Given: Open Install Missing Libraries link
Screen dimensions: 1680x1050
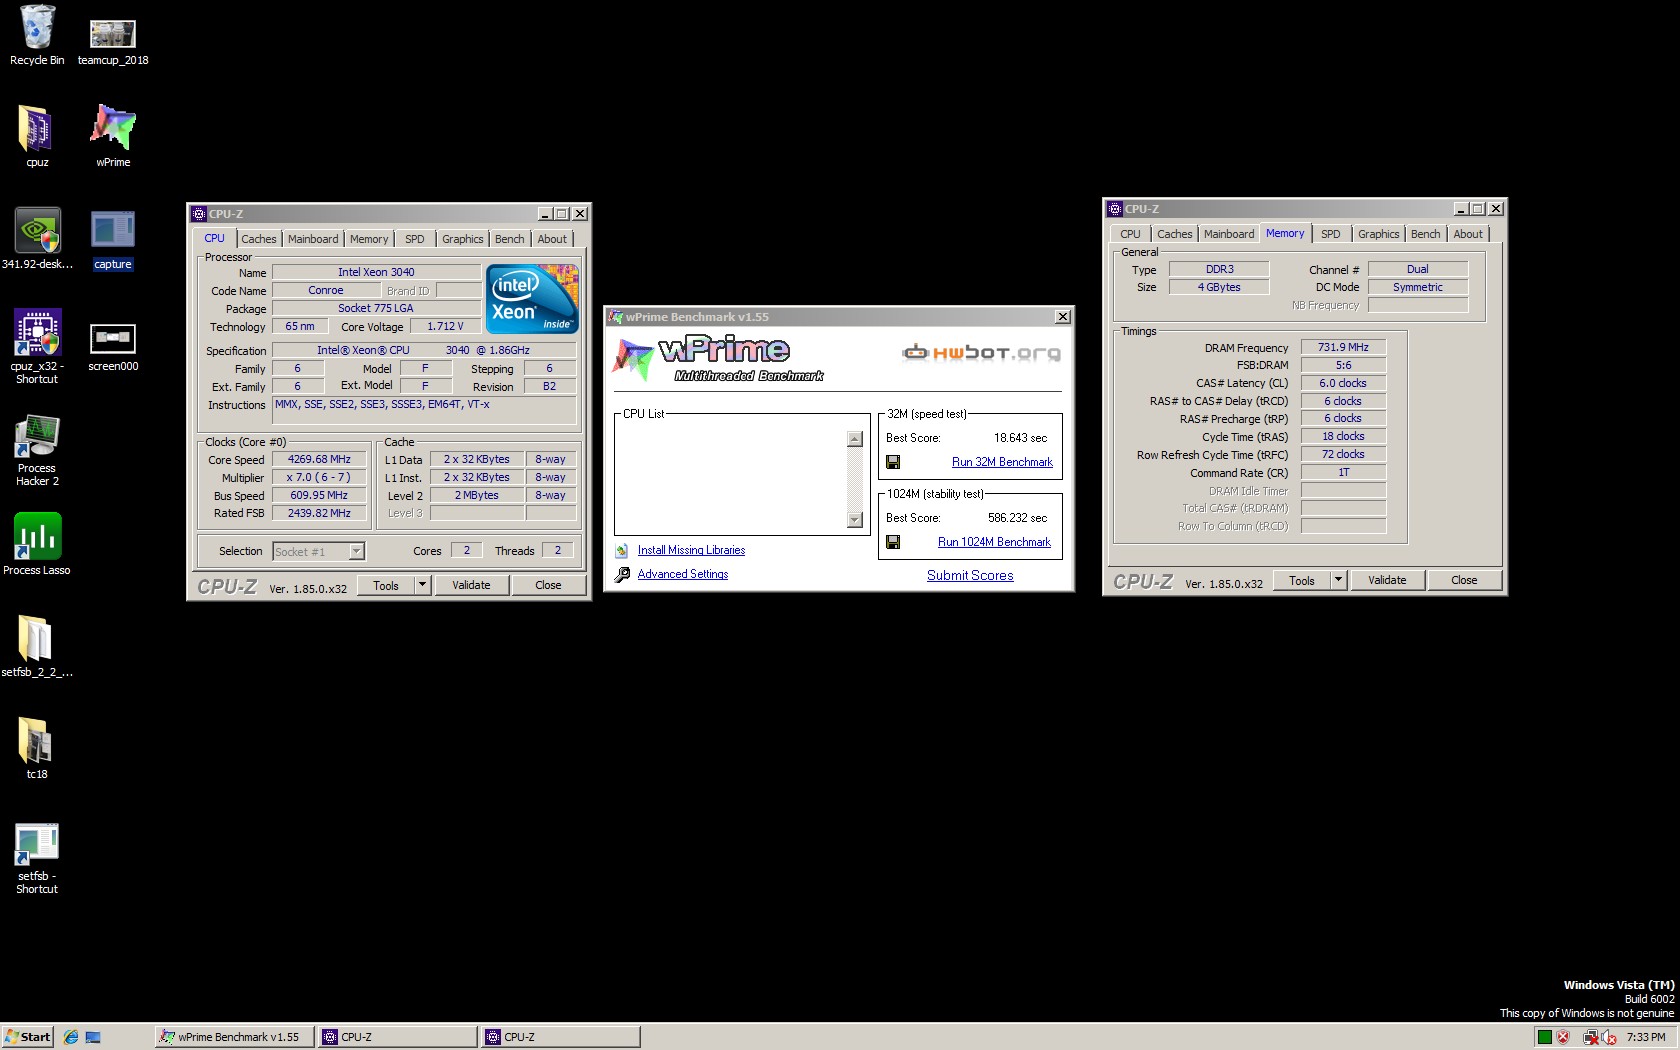Looking at the screenshot, I should 691,550.
